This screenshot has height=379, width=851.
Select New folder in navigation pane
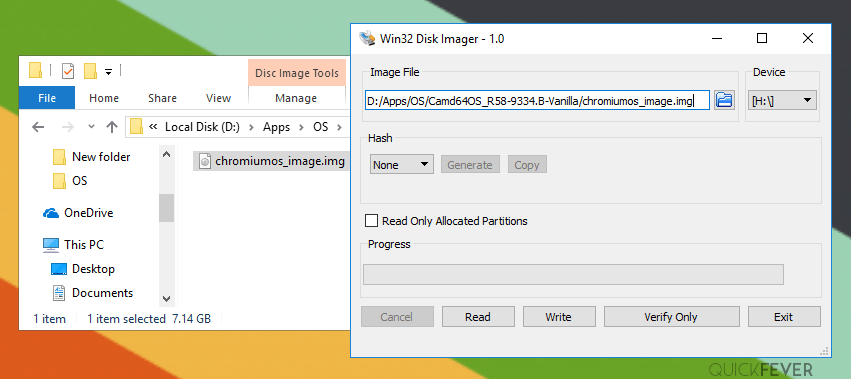click(101, 157)
